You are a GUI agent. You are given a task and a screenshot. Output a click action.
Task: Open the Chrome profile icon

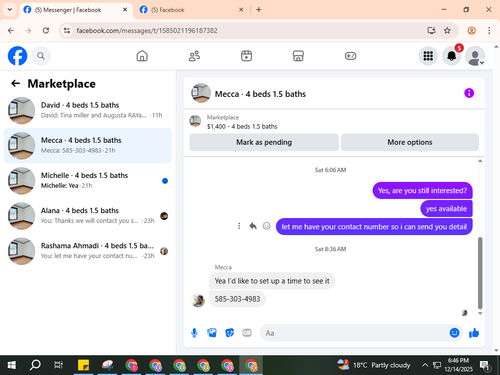[x=471, y=31]
